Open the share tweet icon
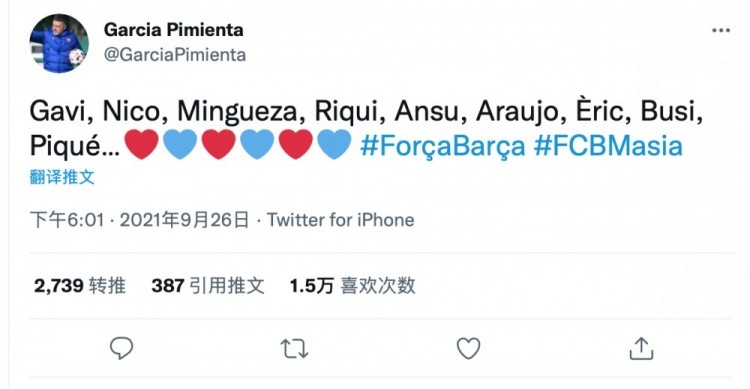The width and height of the screenshot is (750, 389). 641,348
